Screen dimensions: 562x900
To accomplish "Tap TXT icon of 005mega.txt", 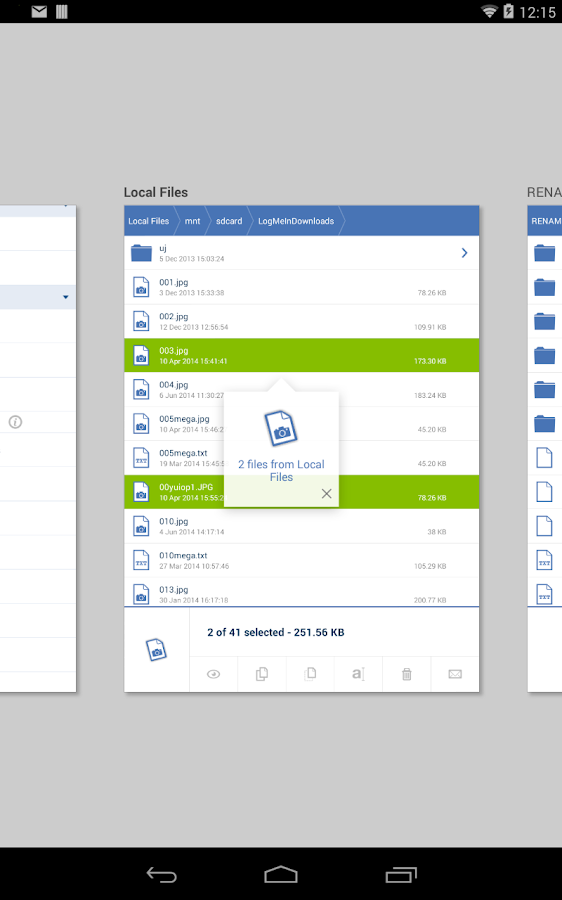I will click(141, 457).
